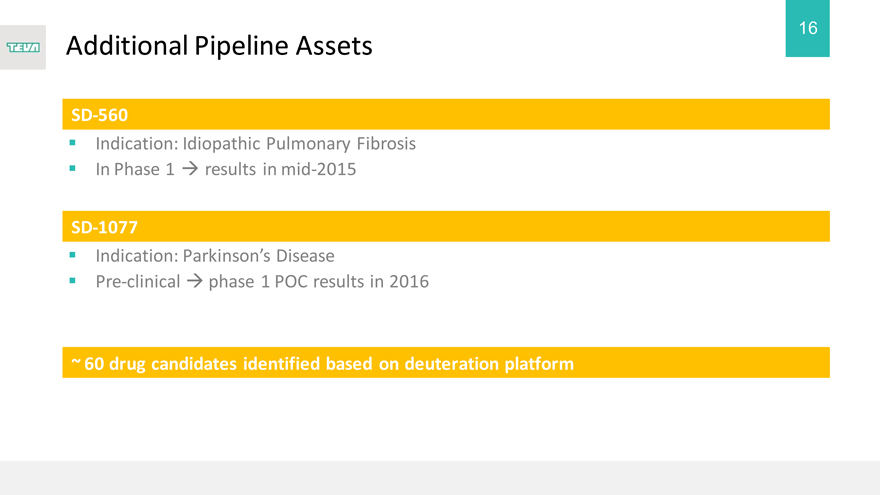
Task: Click the bullet marker beside "Pre-clinical"
Action: (74, 281)
